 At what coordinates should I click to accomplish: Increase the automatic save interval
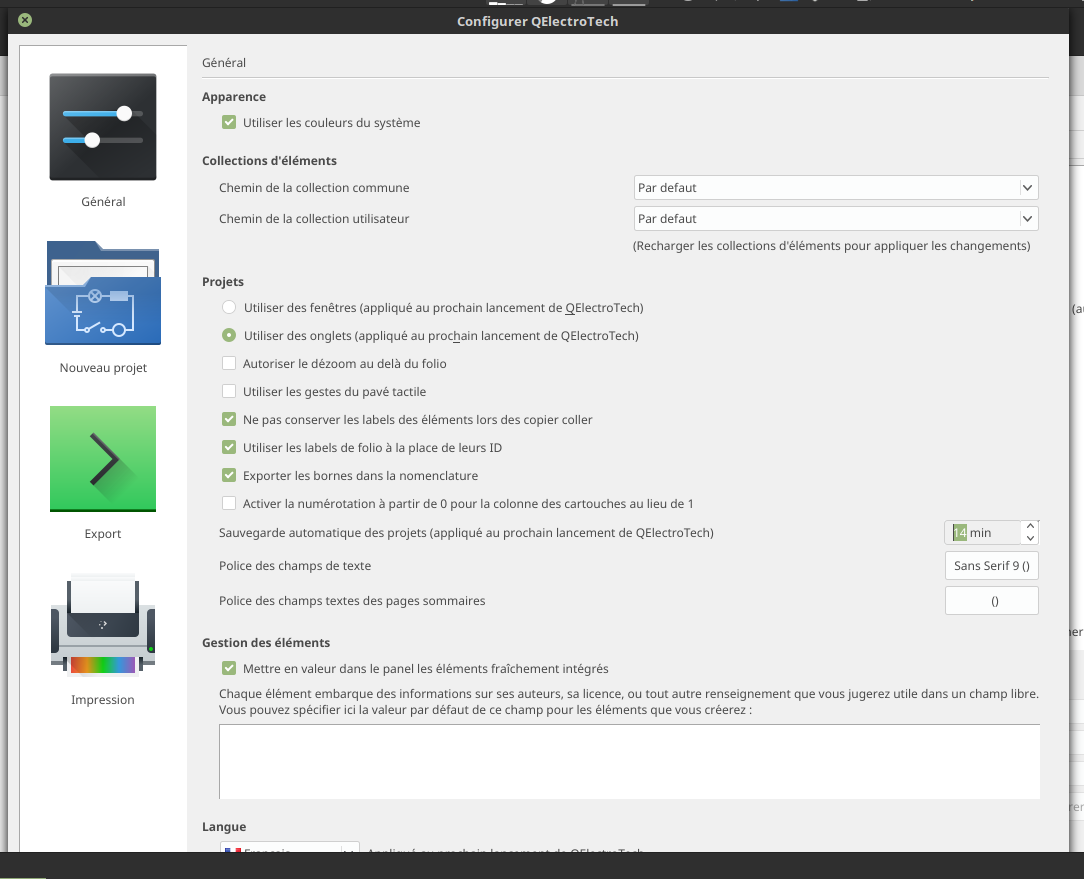[1030, 527]
